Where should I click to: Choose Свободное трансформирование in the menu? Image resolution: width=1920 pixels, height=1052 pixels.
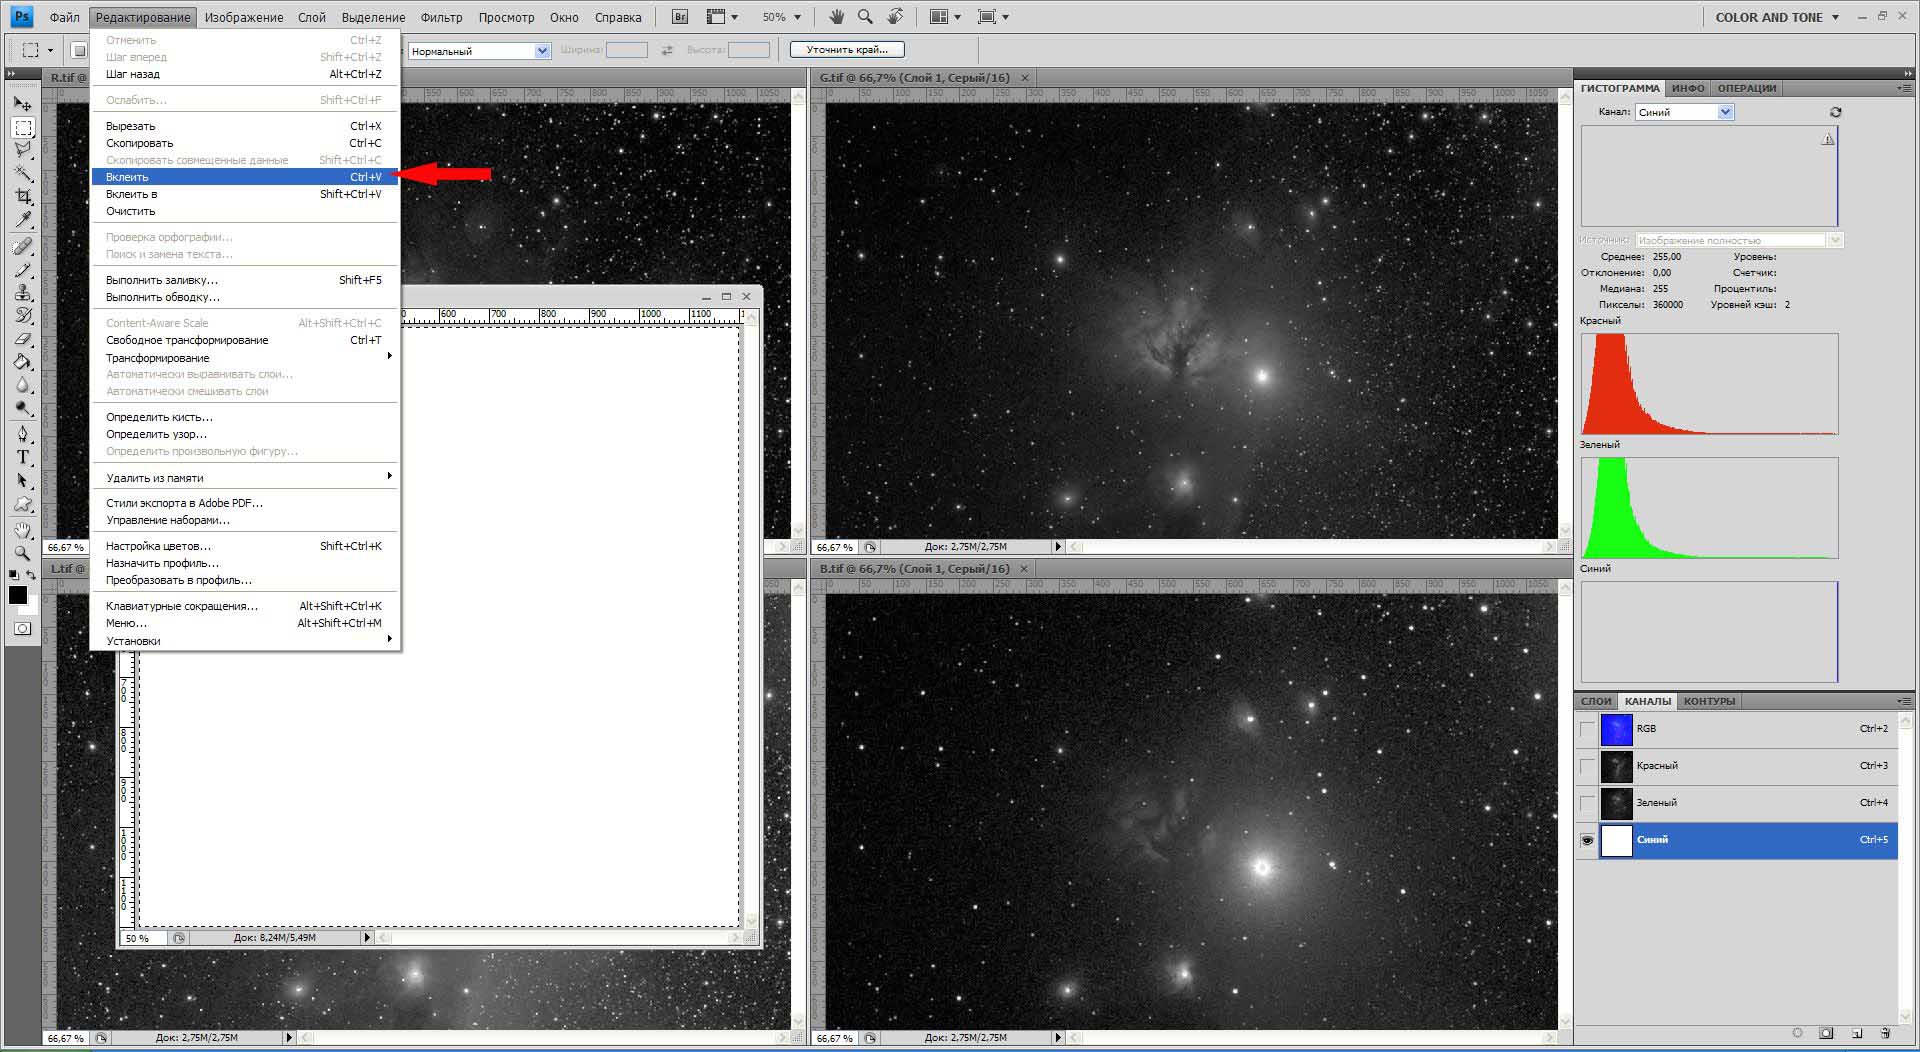click(x=187, y=340)
